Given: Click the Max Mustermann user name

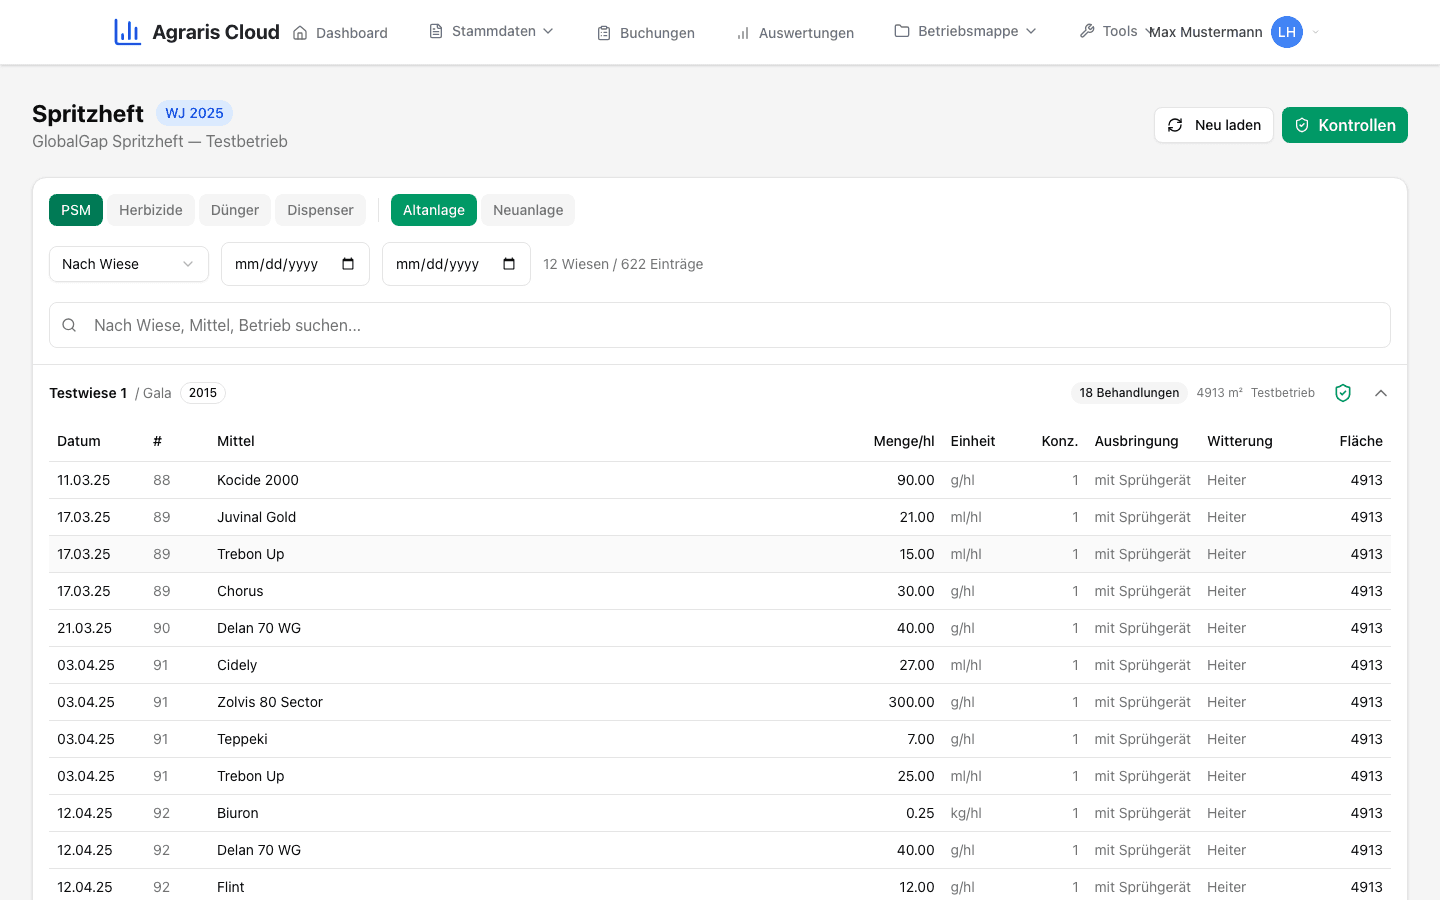Looking at the screenshot, I should click(x=1205, y=32).
